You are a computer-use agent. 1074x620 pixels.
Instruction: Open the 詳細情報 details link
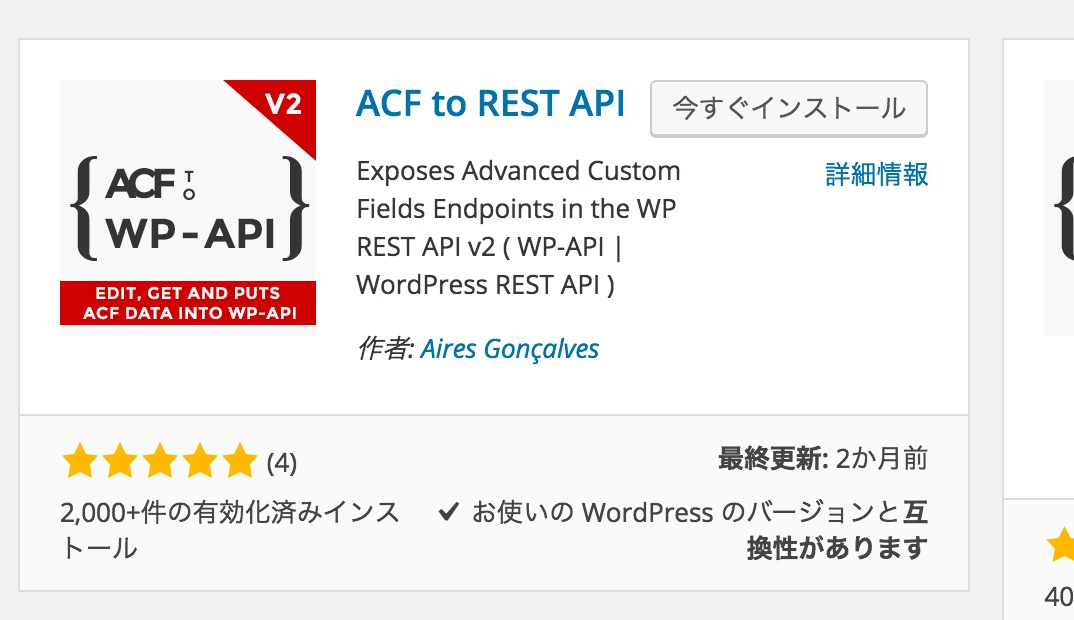click(x=878, y=174)
